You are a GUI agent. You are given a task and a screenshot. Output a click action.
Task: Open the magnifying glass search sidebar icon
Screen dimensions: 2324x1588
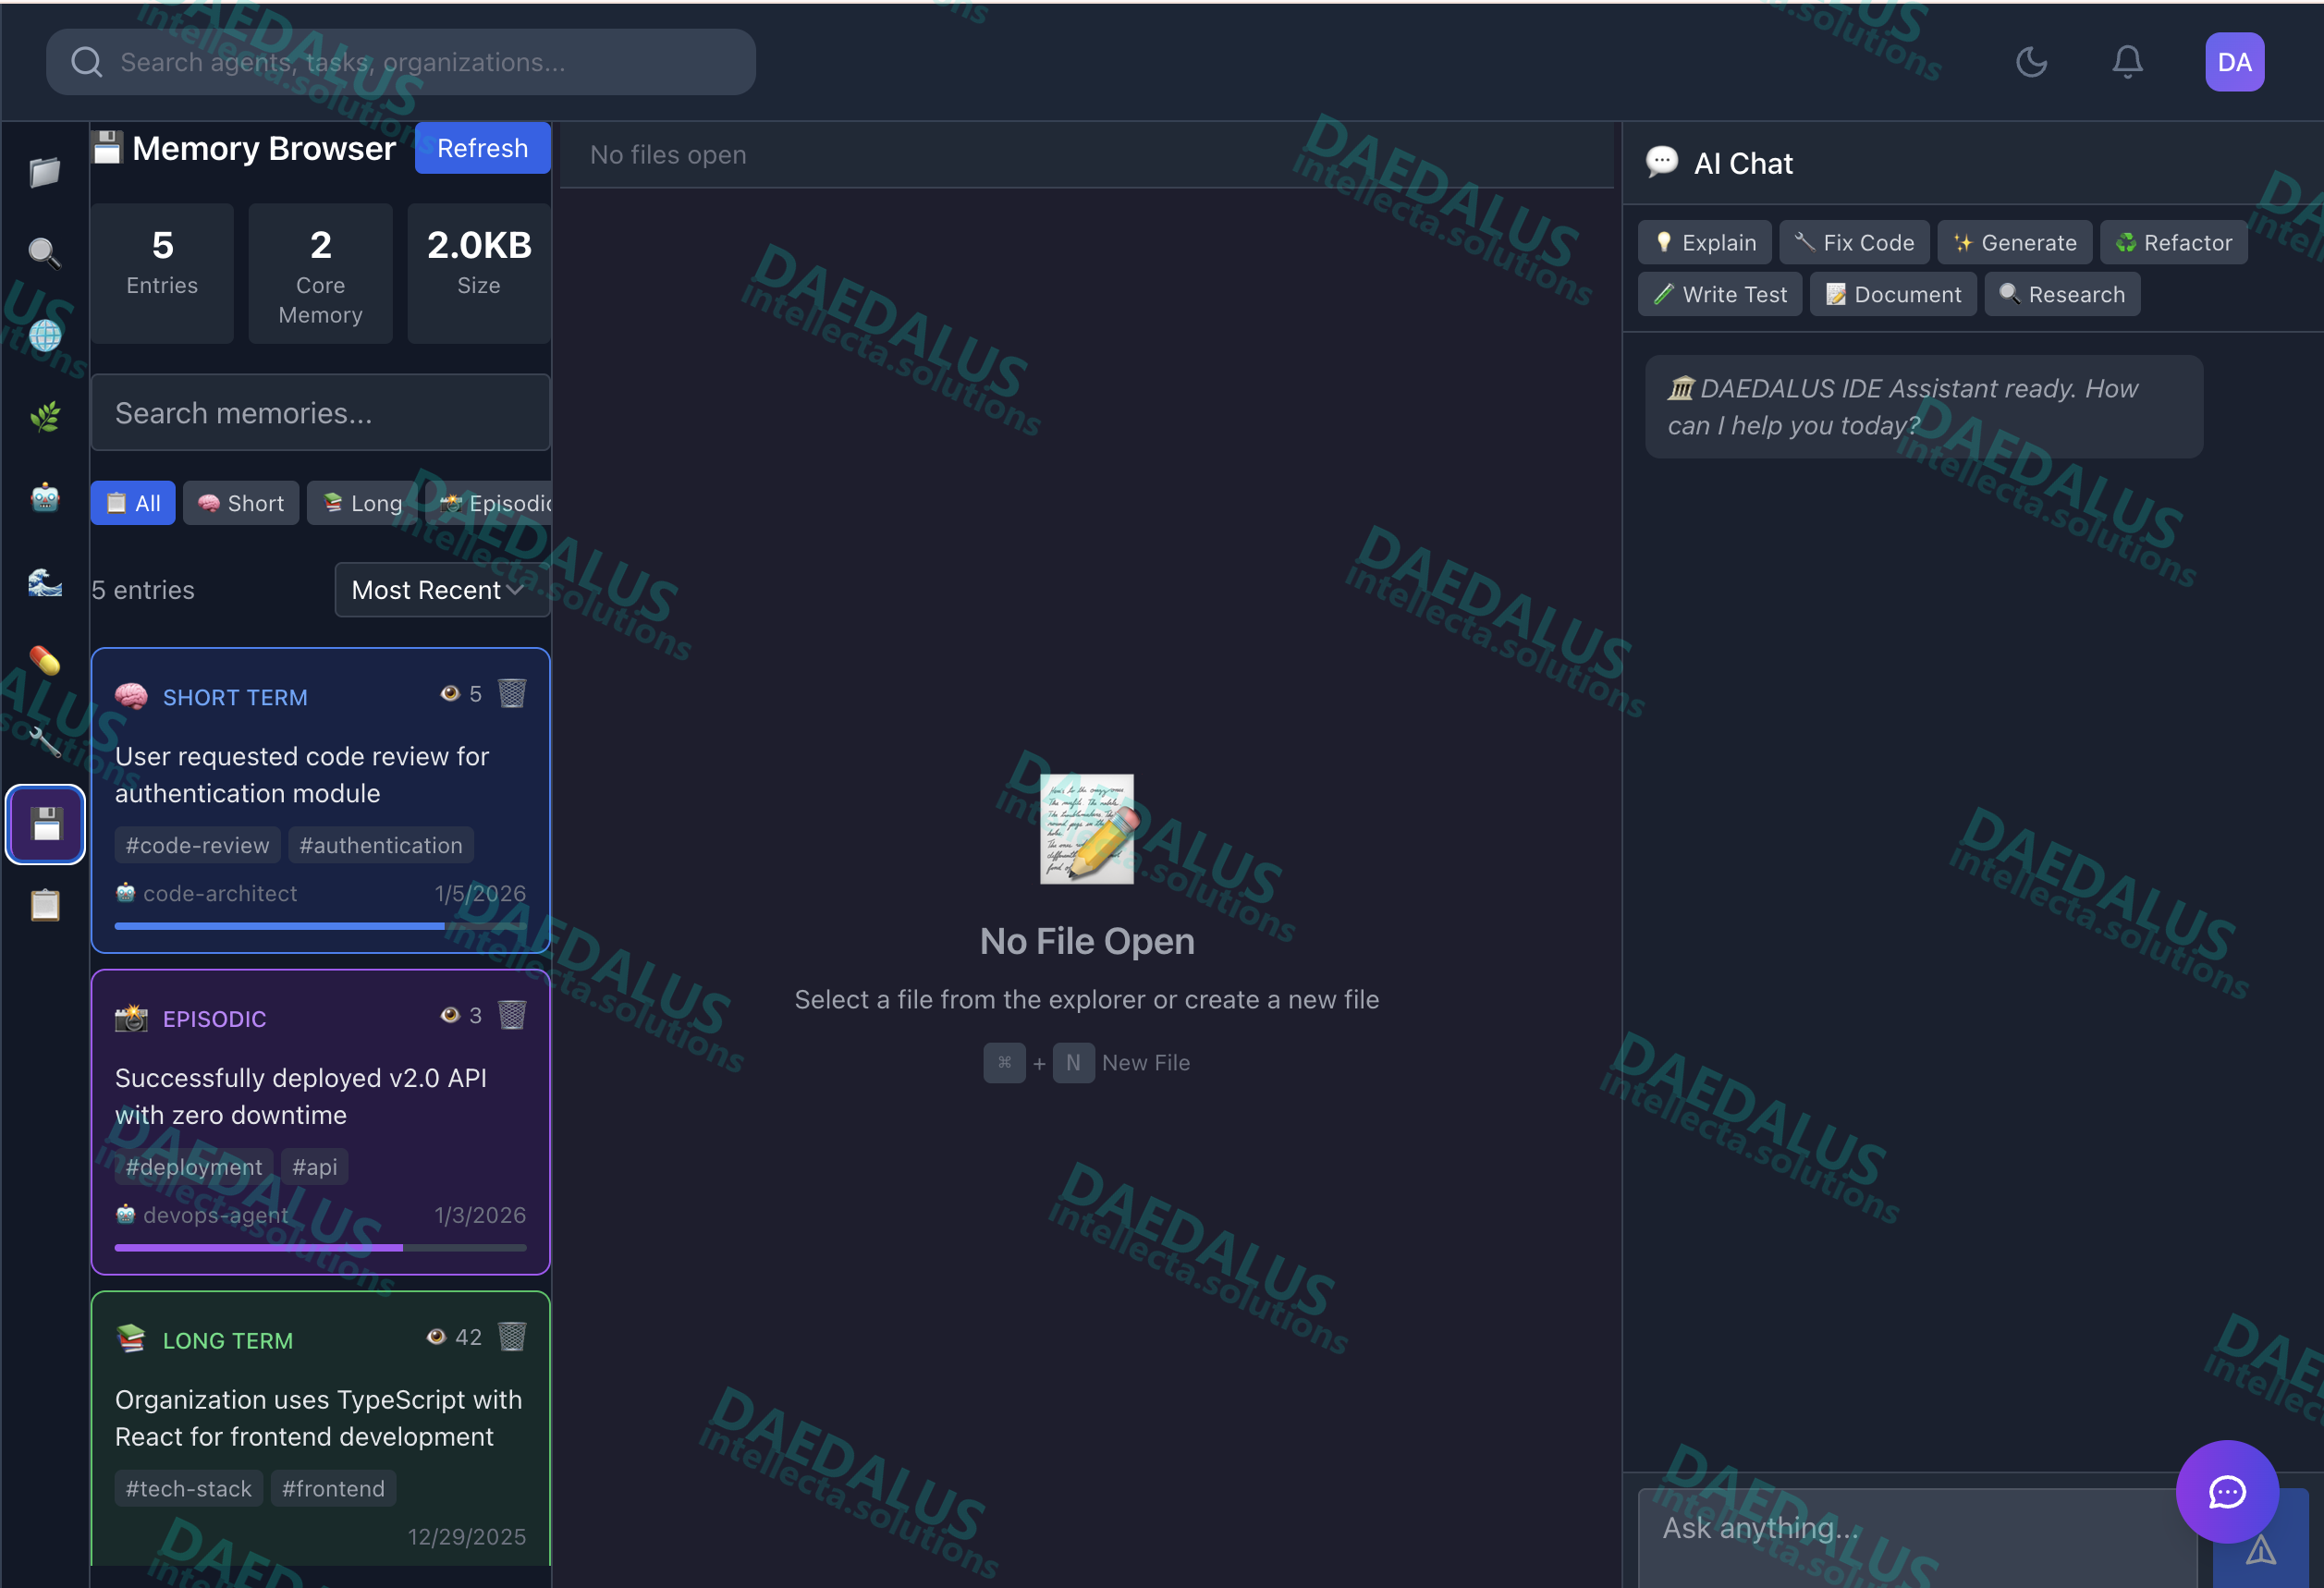point(45,253)
